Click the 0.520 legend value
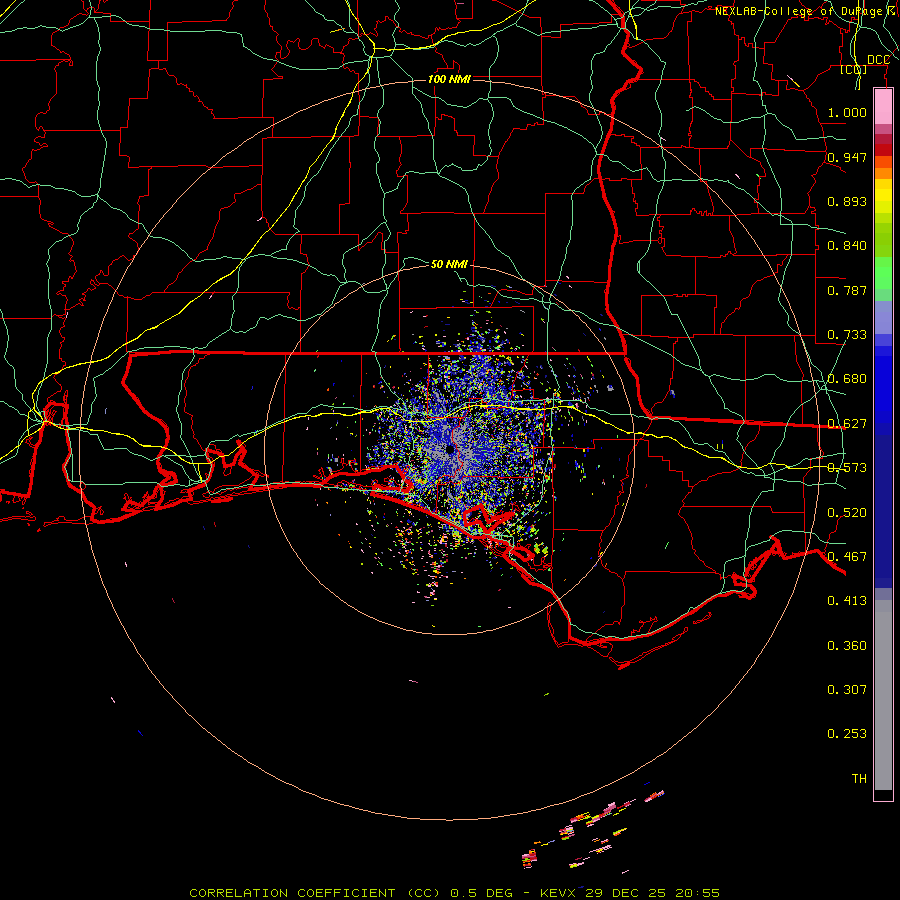900x900 pixels. pos(847,513)
